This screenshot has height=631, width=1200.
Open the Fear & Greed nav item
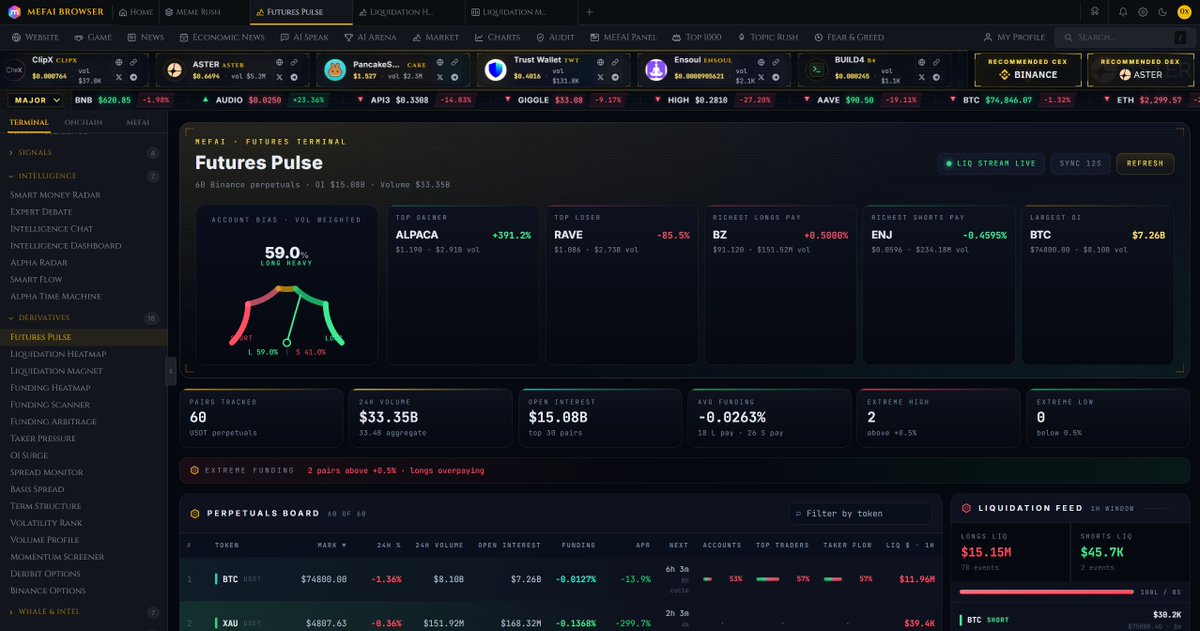coord(849,37)
